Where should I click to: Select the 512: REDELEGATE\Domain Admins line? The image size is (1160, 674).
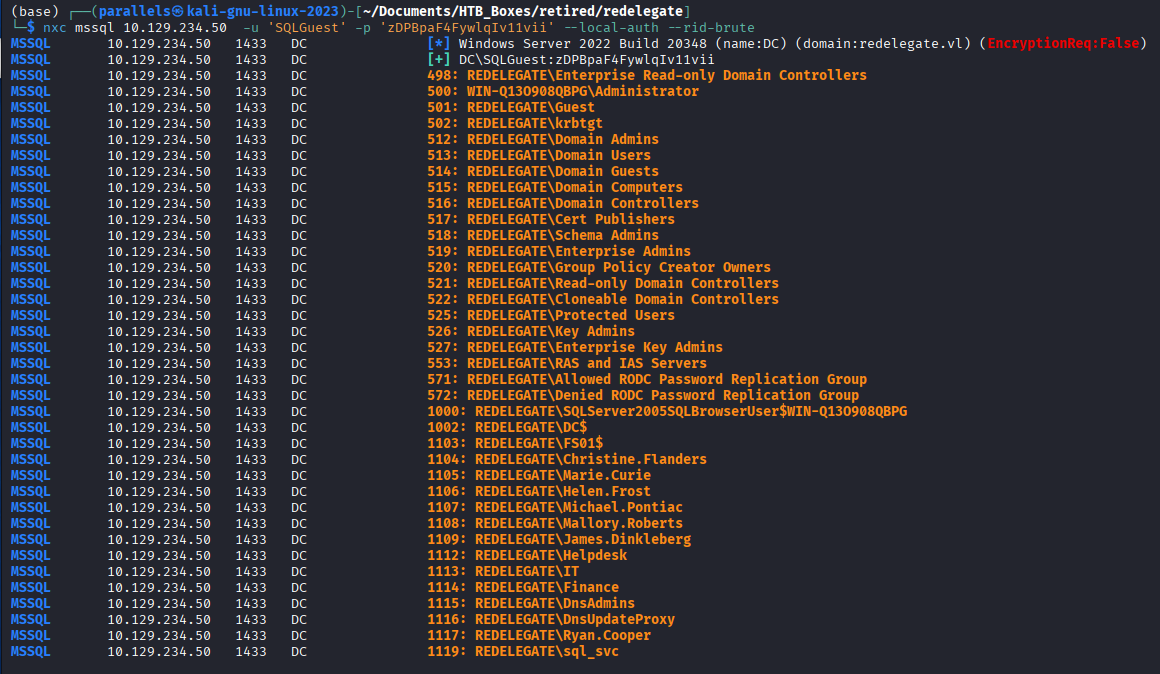(x=543, y=139)
